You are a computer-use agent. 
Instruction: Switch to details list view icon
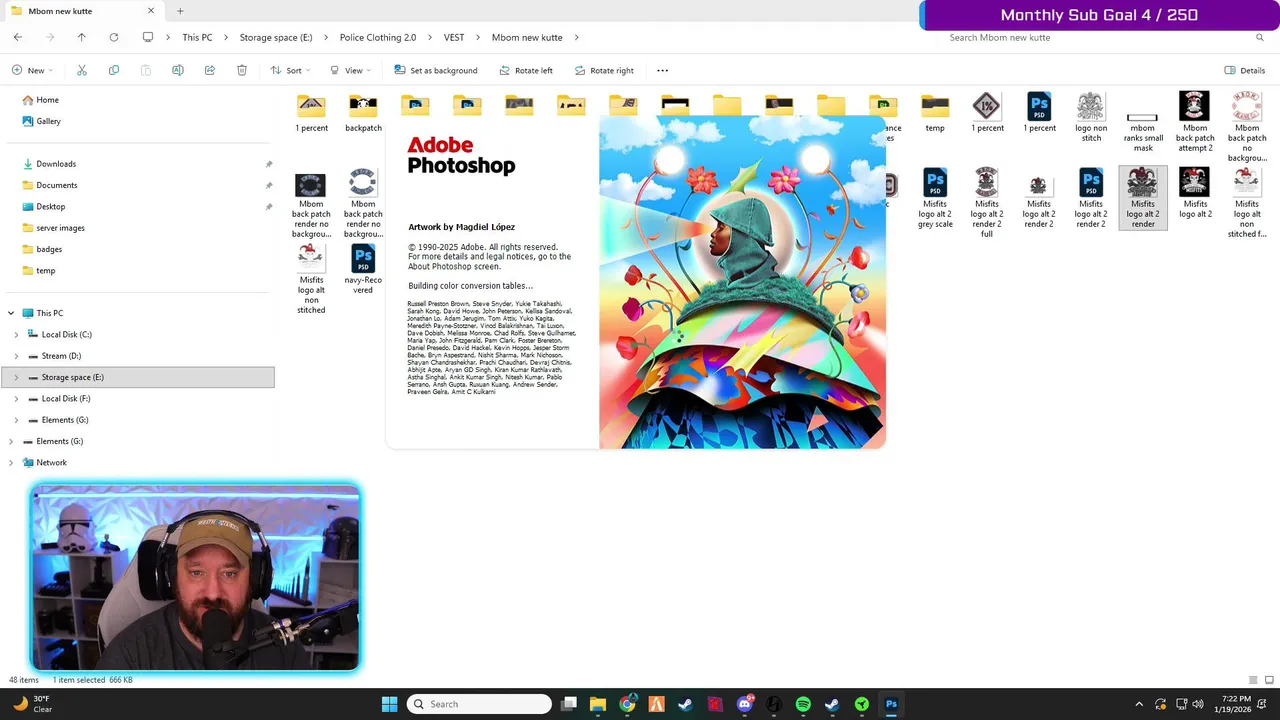(1253, 680)
